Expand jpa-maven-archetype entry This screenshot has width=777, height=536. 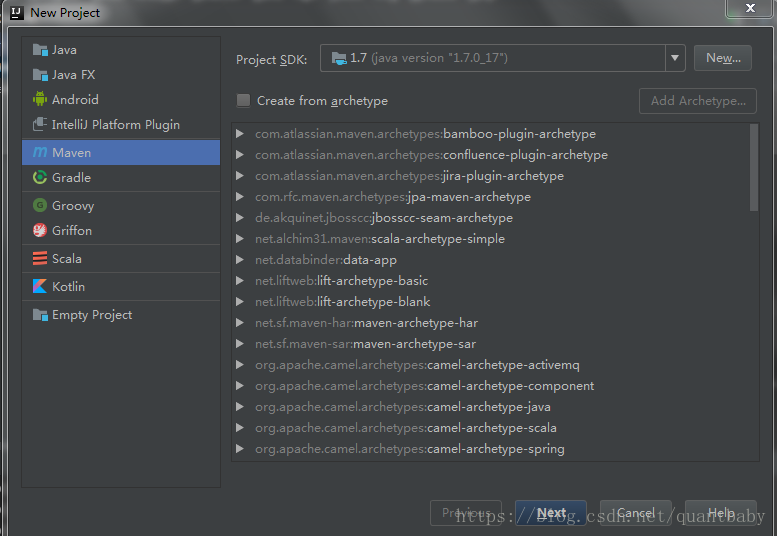240,197
